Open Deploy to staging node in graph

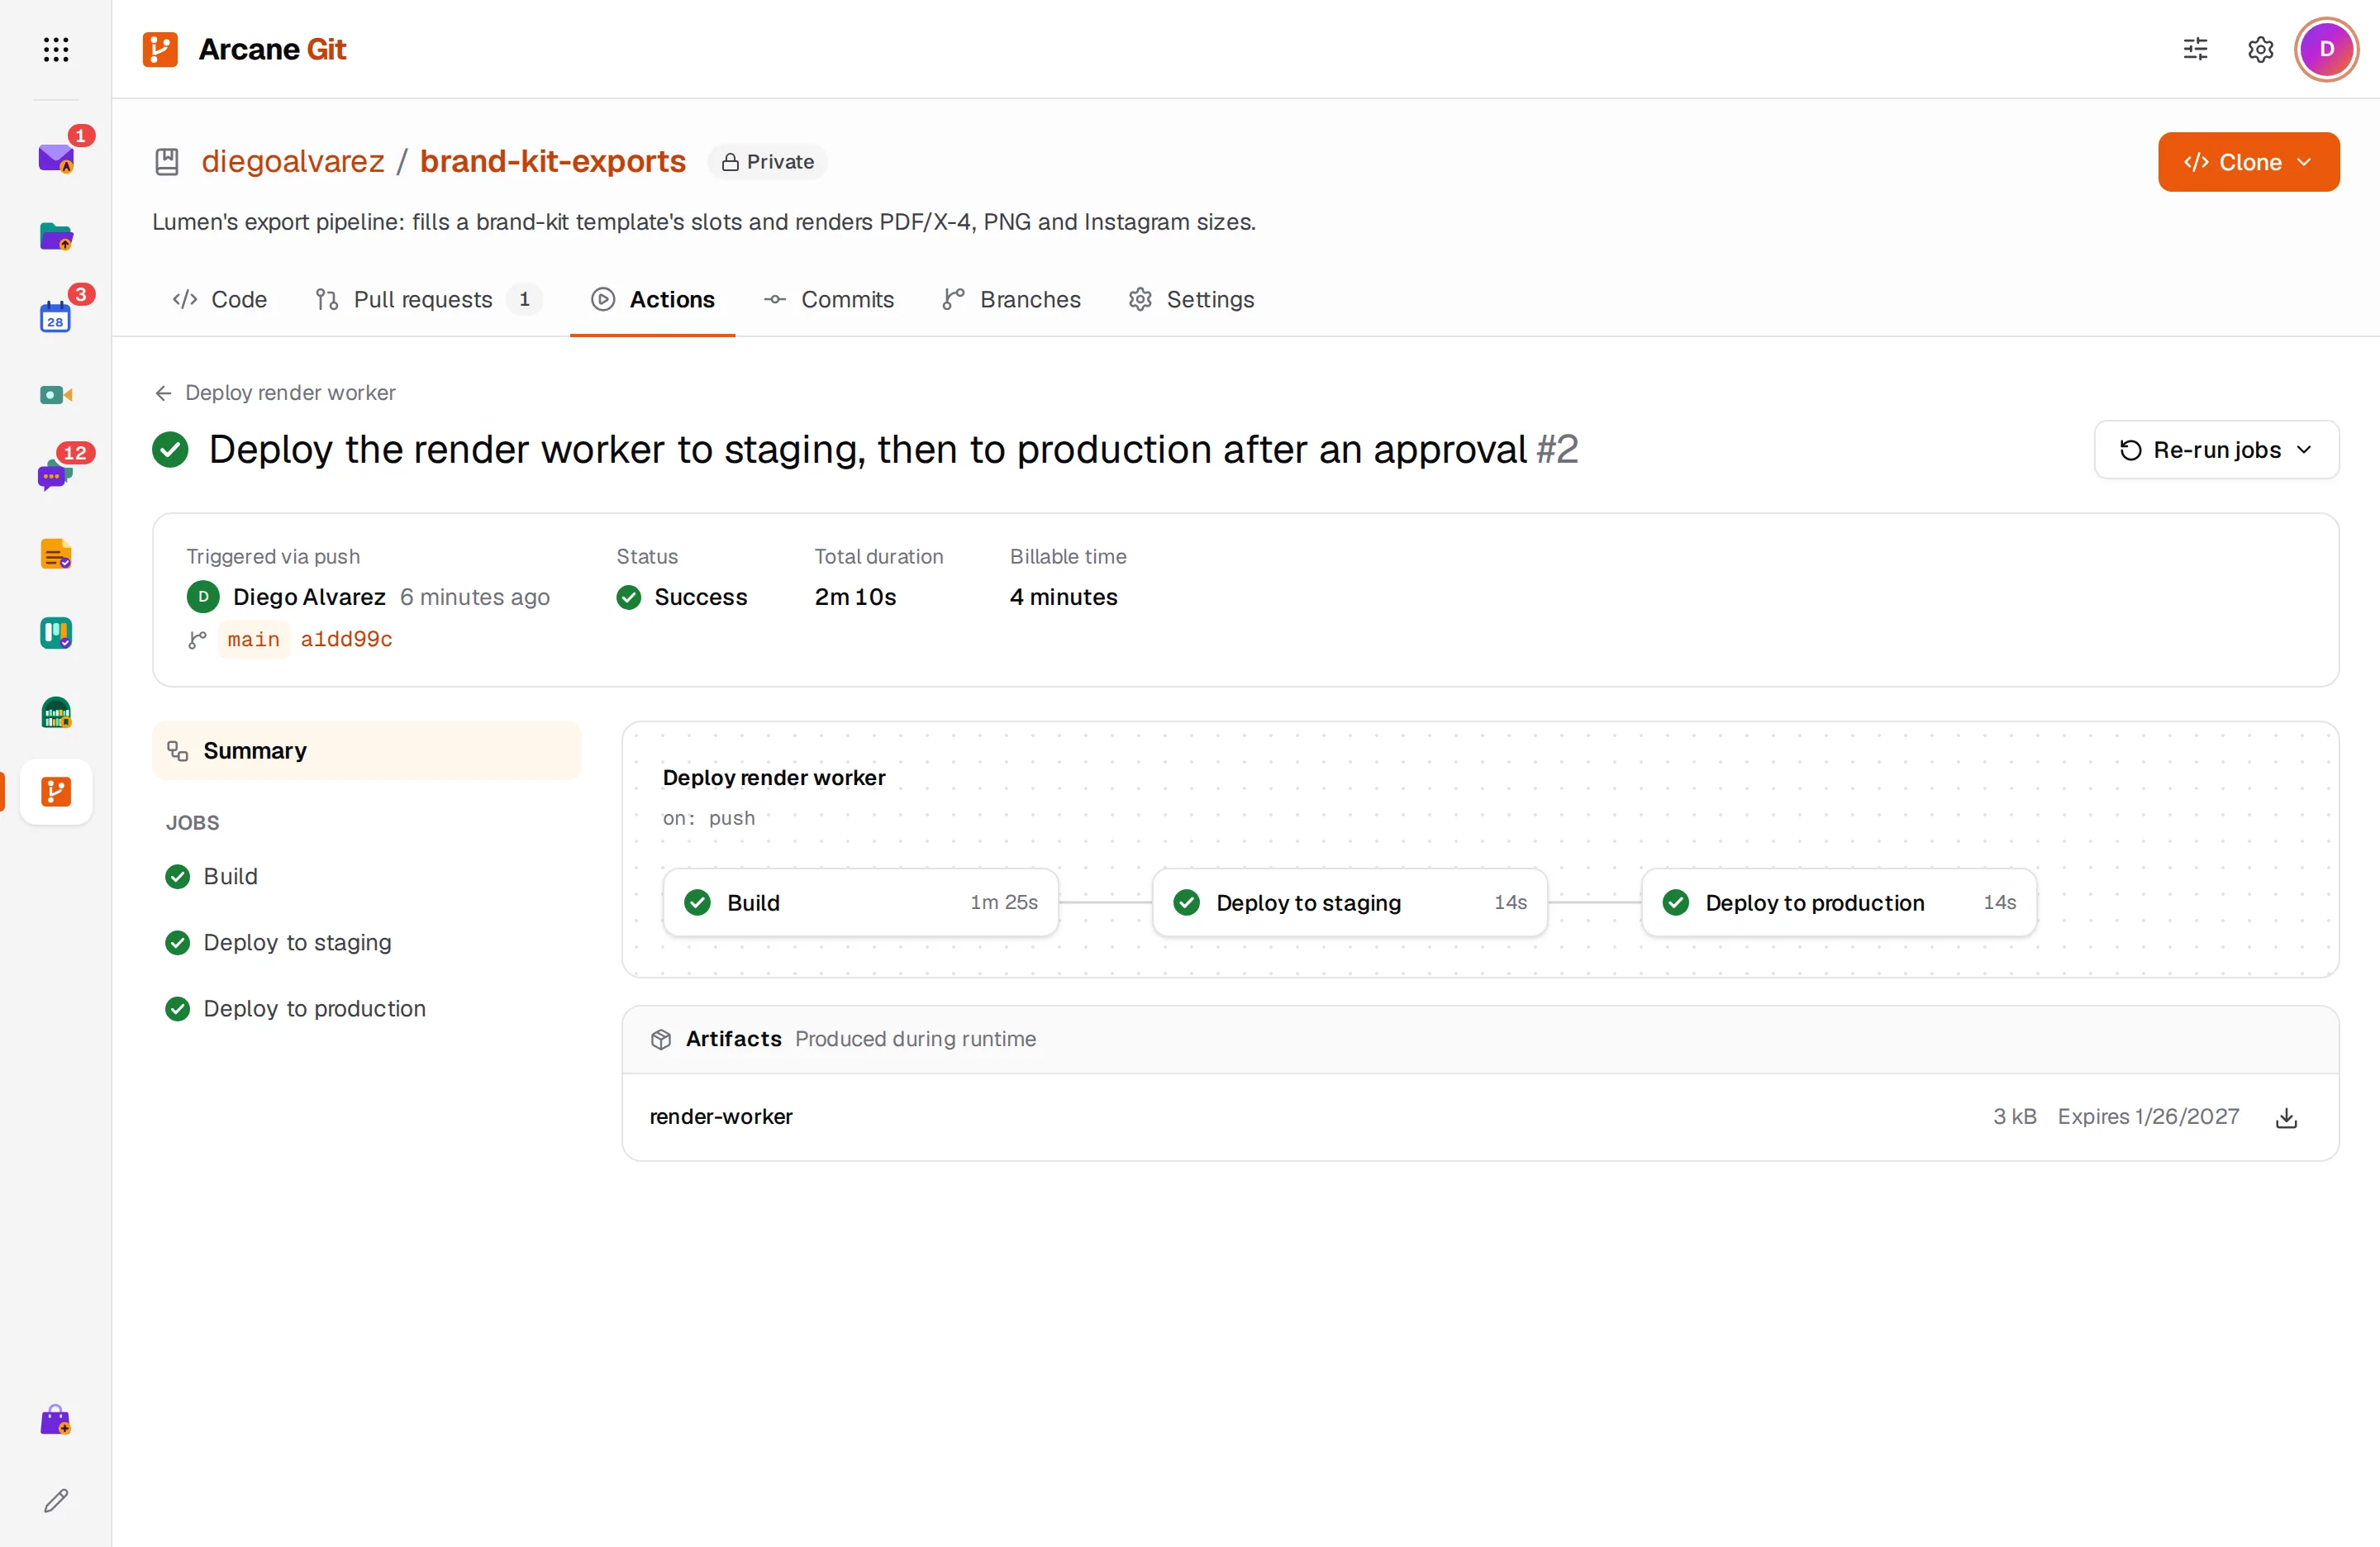pyautogui.click(x=1349, y=902)
